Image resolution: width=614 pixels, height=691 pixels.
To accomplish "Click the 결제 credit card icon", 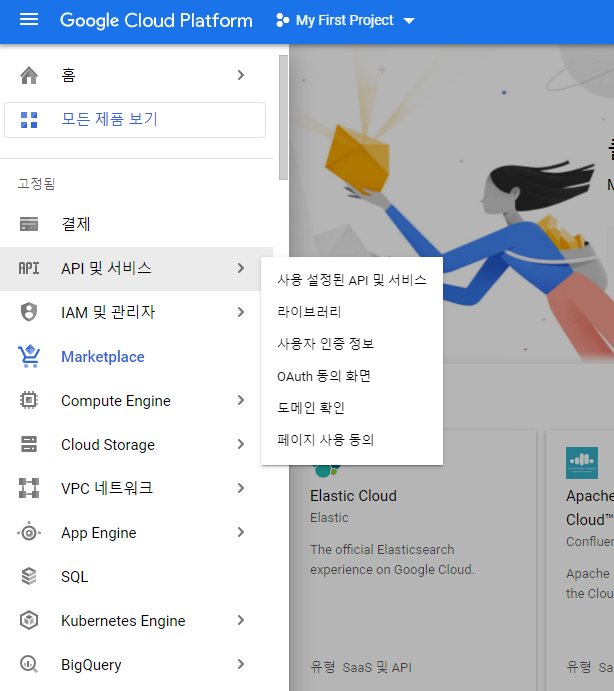I will coord(29,224).
